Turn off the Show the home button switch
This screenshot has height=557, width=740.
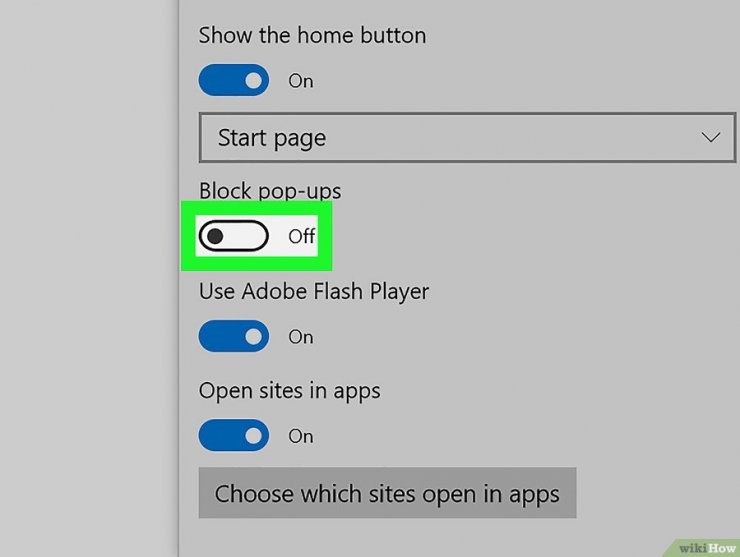point(234,80)
